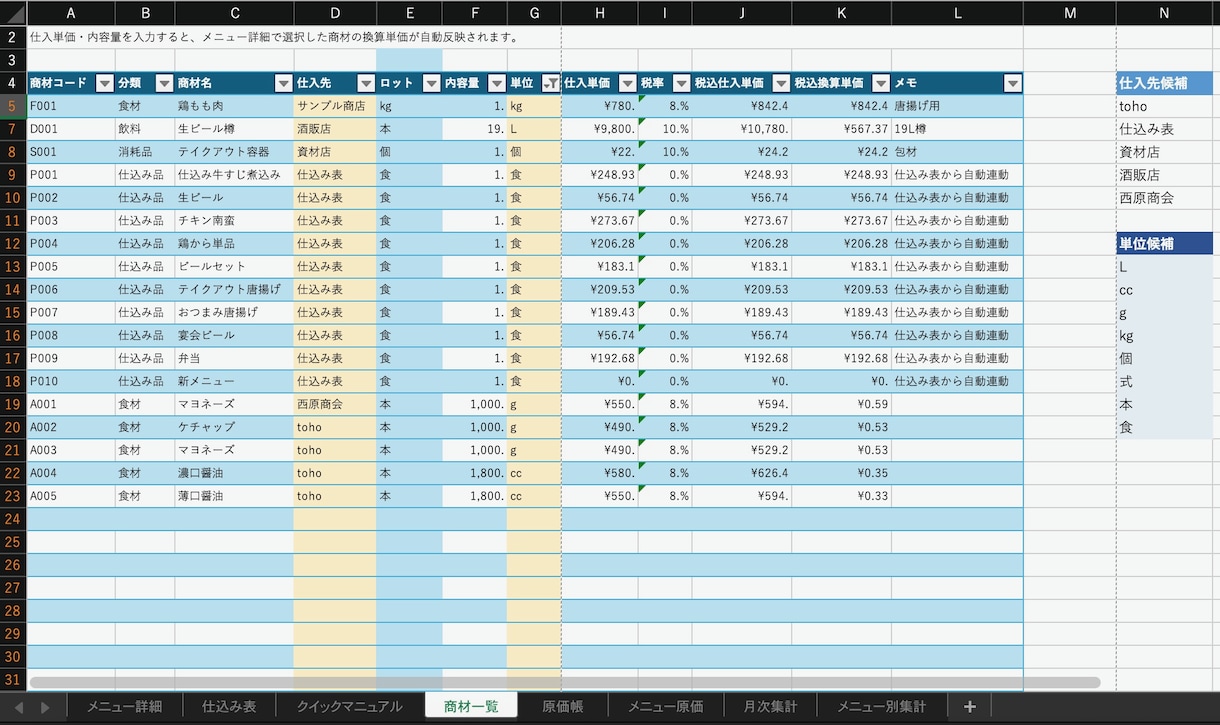Viewport: 1220px width, 725px height.
Task: Switch to the メニュー別集計 sheet tab
Action: 881,706
